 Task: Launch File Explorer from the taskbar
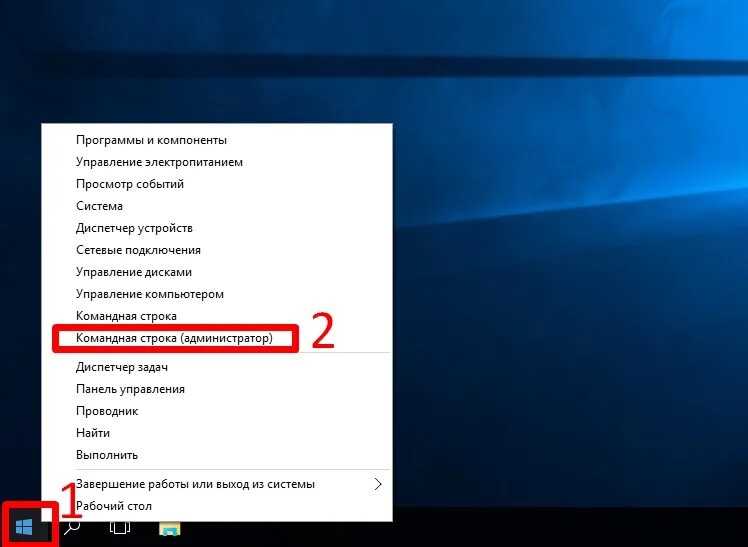click(170, 528)
